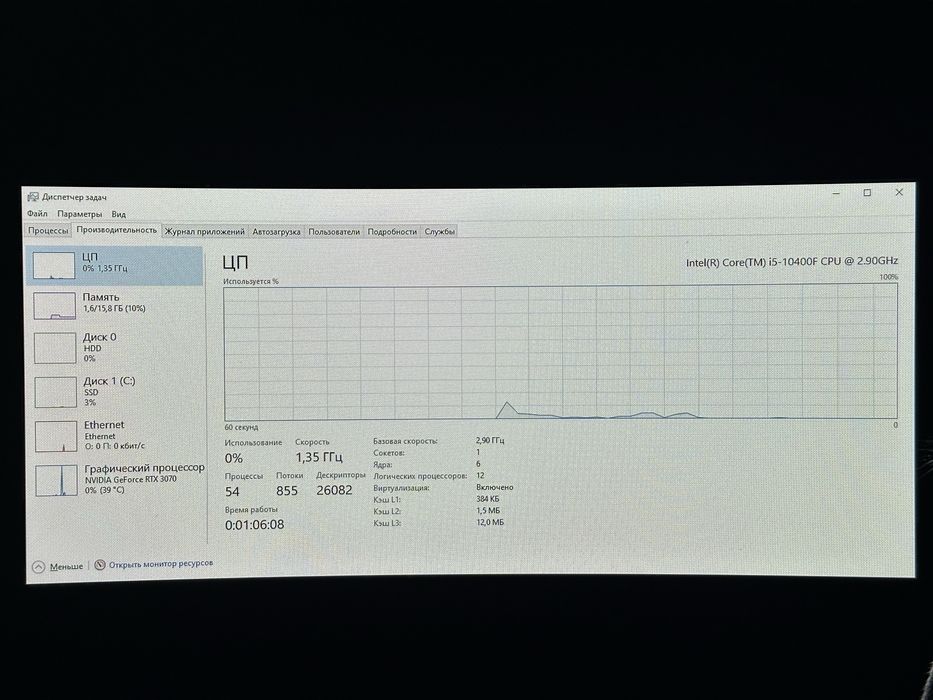Image resolution: width=933 pixels, height=700 pixels.
Task: Click the 1,6/15,8 ГБ (10%) memory text
Action: tap(114, 308)
